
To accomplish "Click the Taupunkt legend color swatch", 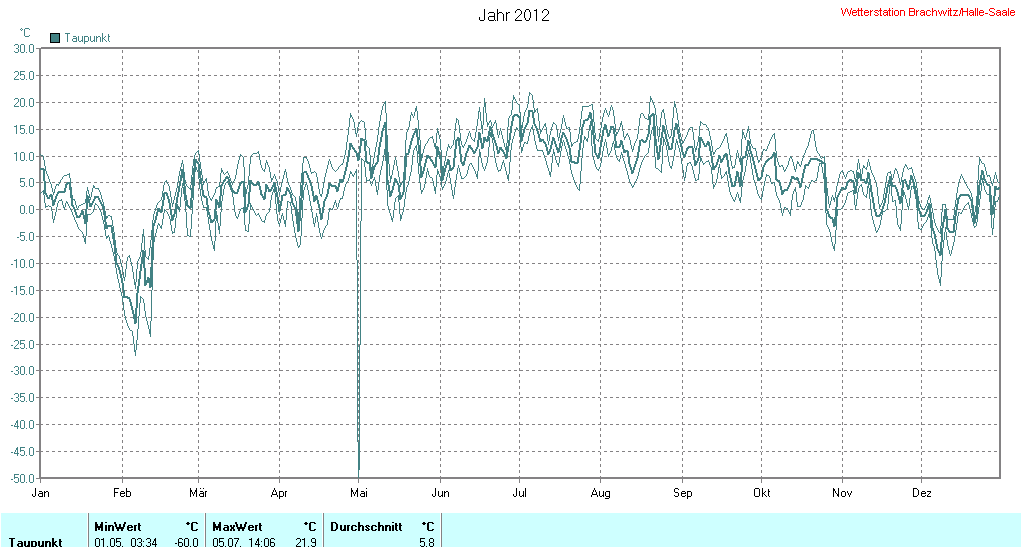I will click(x=55, y=38).
